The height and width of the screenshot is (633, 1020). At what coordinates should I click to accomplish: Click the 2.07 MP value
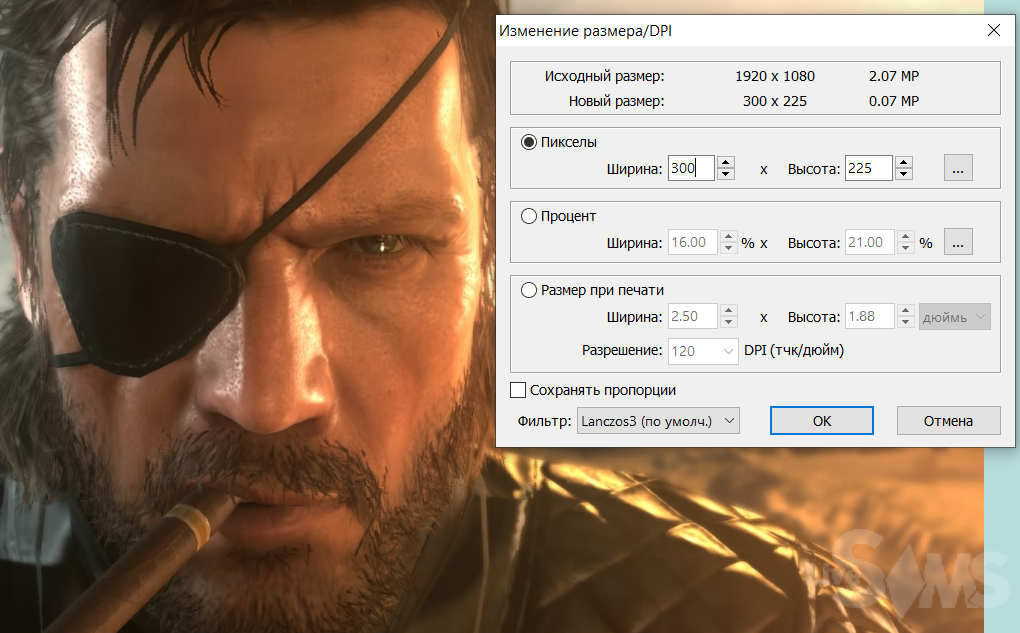click(894, 76)
